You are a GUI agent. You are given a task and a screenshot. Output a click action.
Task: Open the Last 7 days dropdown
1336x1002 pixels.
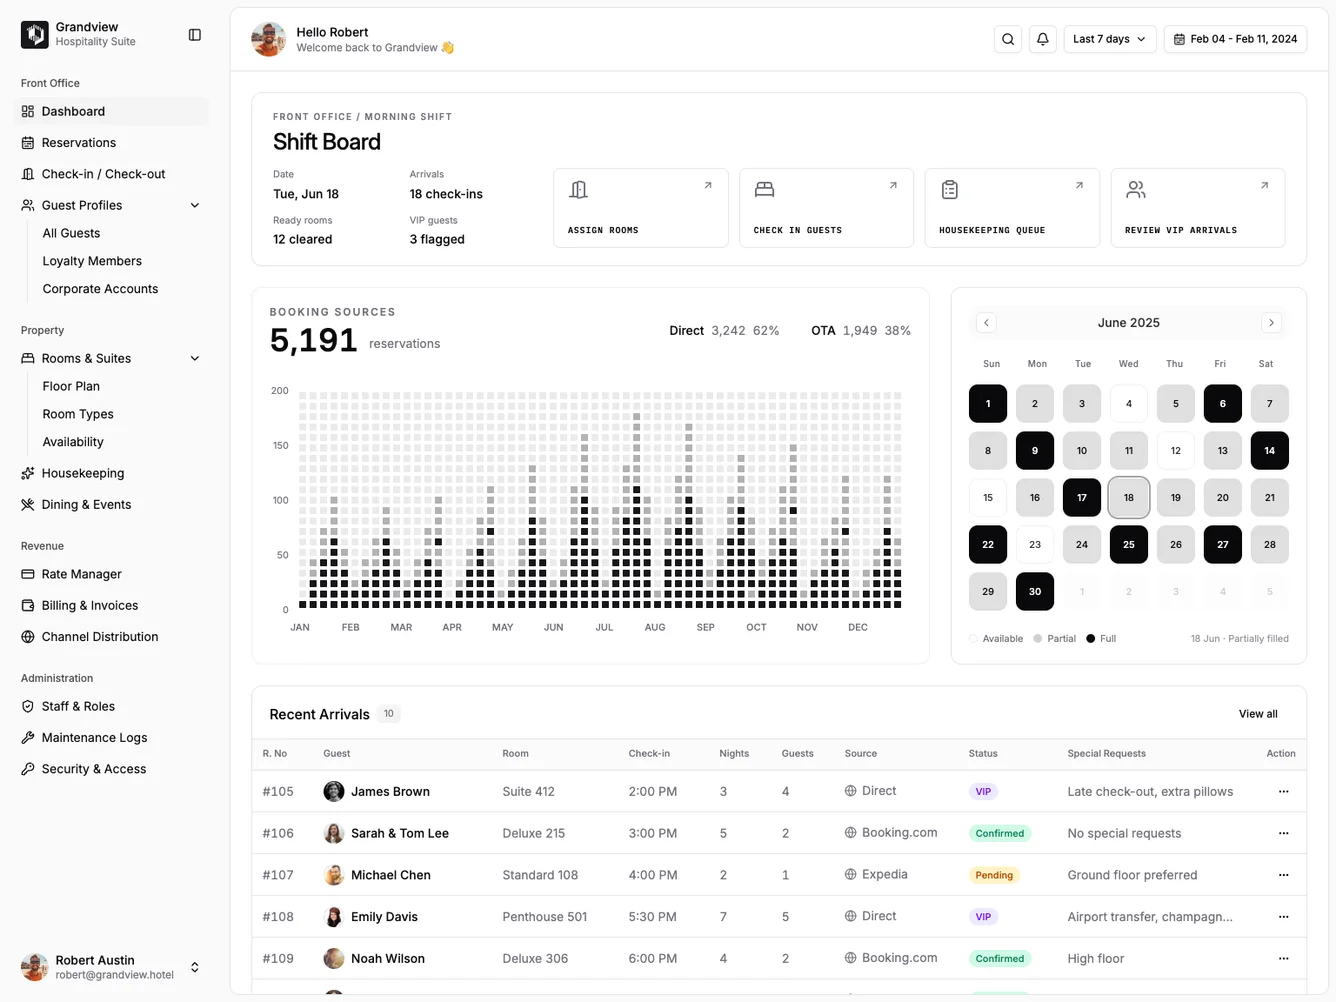click(x=1109, y=38)
